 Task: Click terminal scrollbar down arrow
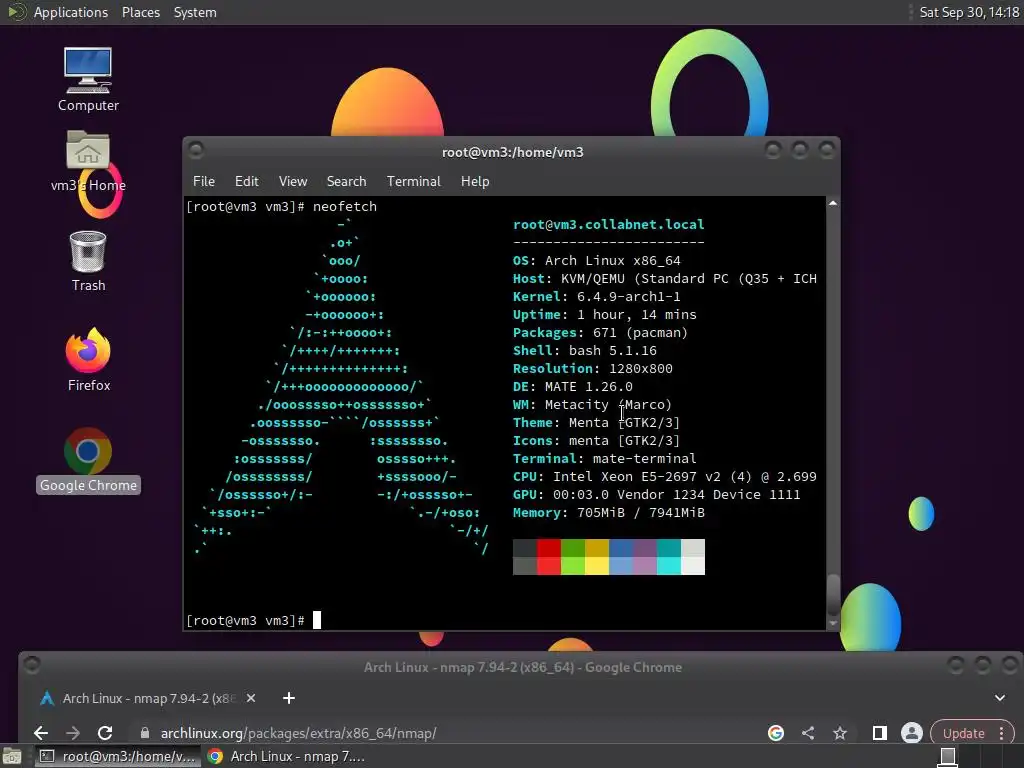click(833, 624)
